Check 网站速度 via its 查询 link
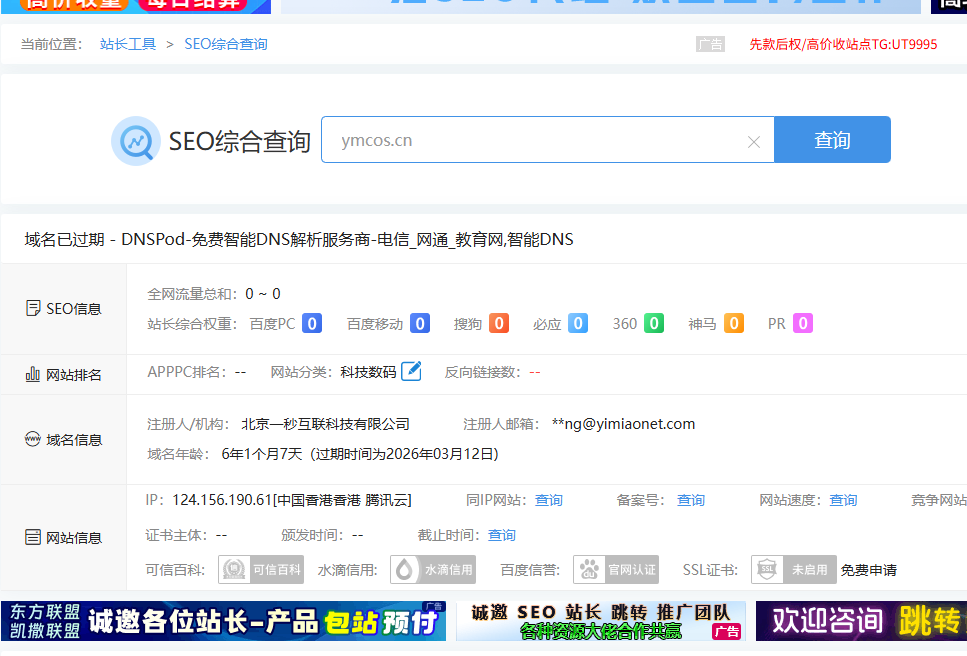The width and height of the screenshot is (967, 656). pyautogui.click(x=843, y=500)
